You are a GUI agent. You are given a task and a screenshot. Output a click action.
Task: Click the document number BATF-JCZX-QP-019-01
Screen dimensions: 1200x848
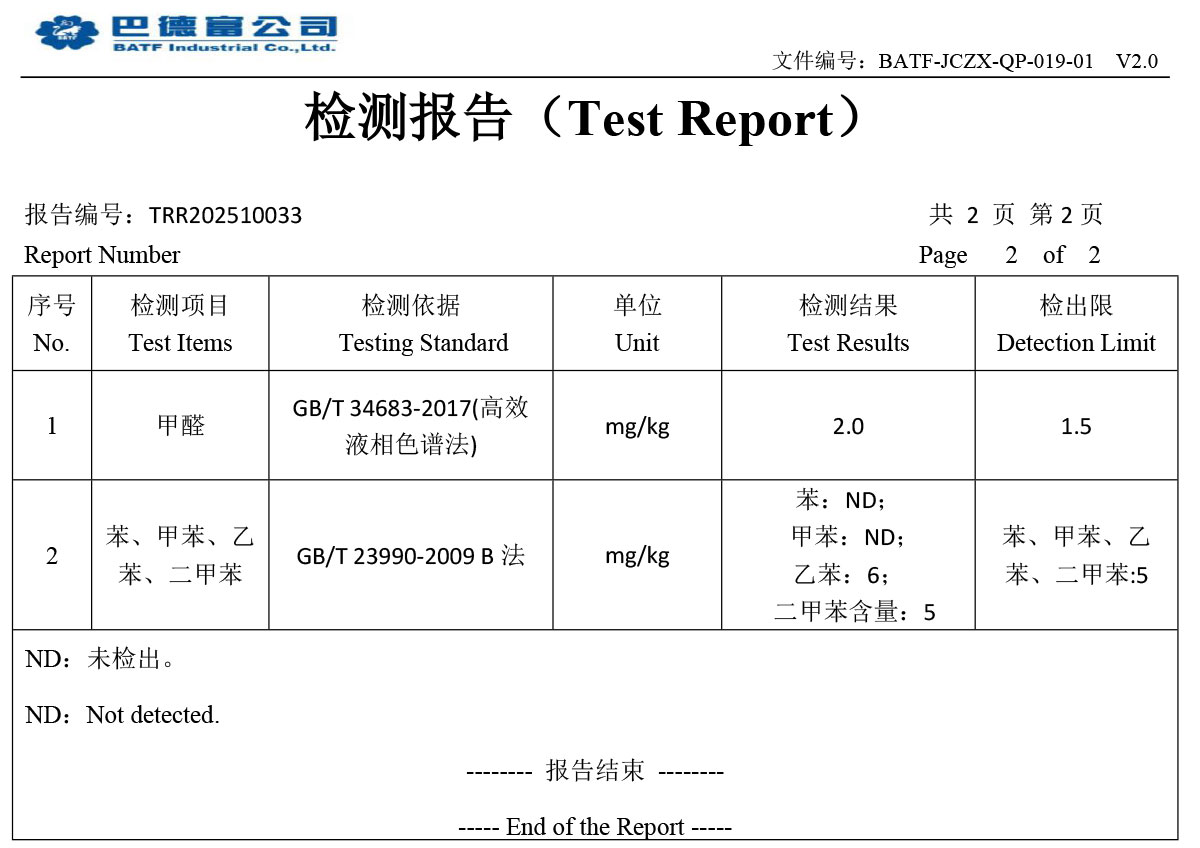pos(985,61)
